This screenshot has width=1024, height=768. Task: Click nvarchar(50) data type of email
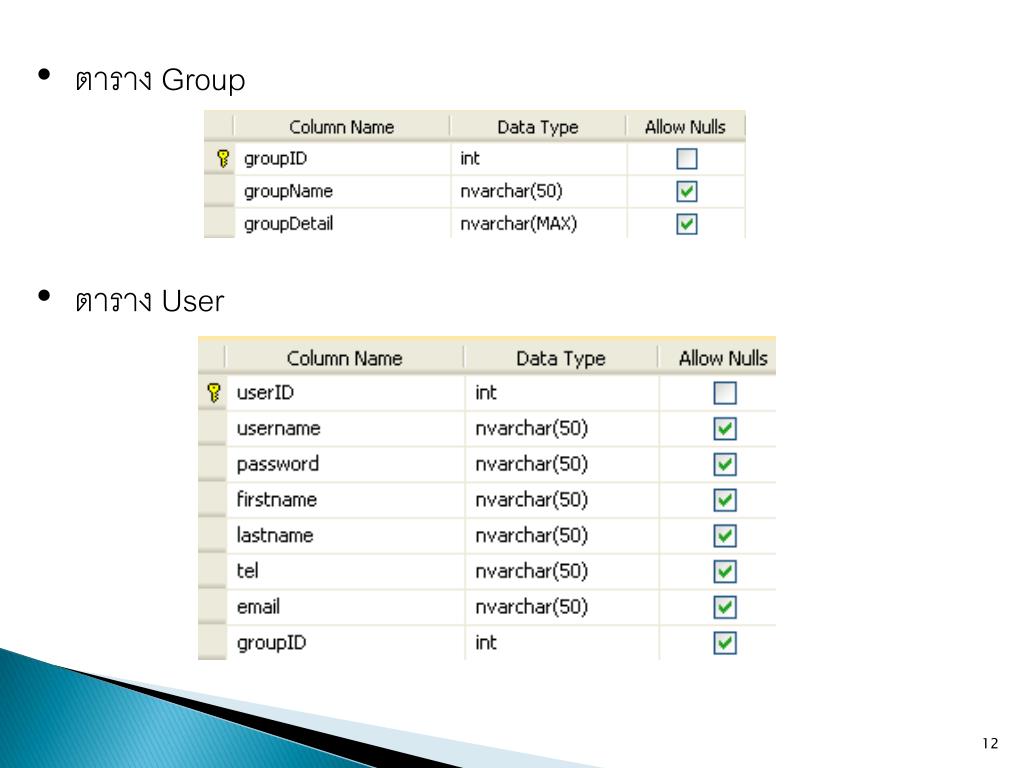(562, 607)
